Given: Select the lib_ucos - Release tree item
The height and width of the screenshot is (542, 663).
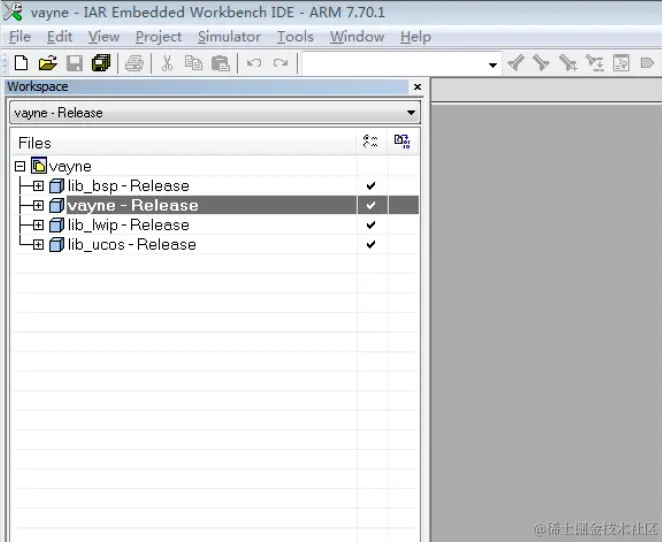Looking at the screenshot, I should (x=132, y=244).
